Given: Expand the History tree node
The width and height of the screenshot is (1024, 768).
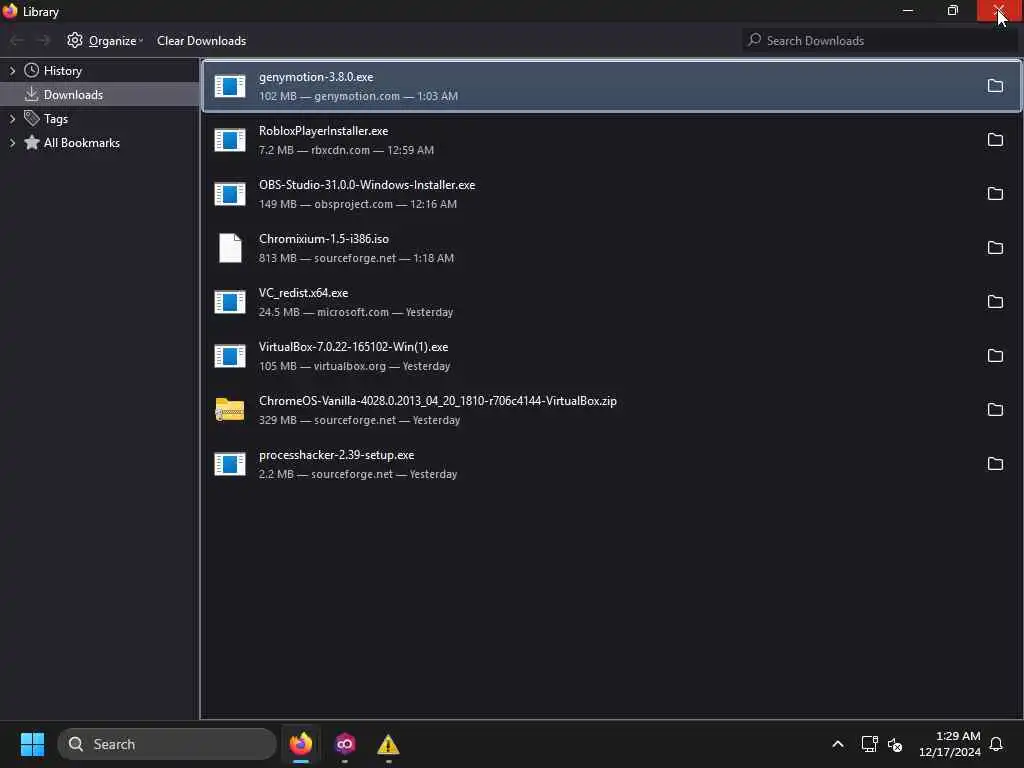Looking at the screenshot, I should [x=12, y=71].
